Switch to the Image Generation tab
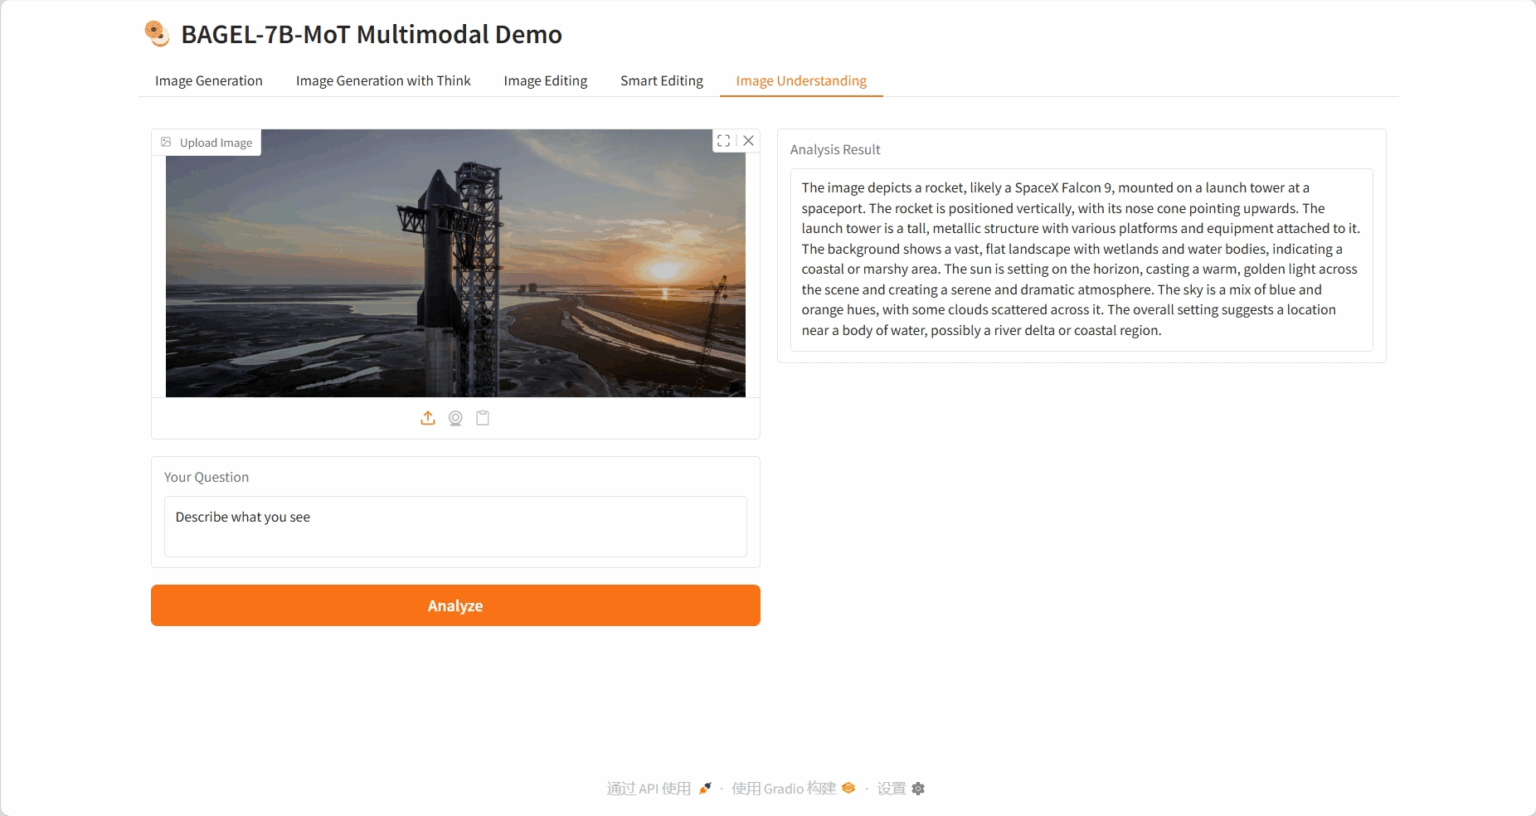1536x816 pixels. click(209, 81)
